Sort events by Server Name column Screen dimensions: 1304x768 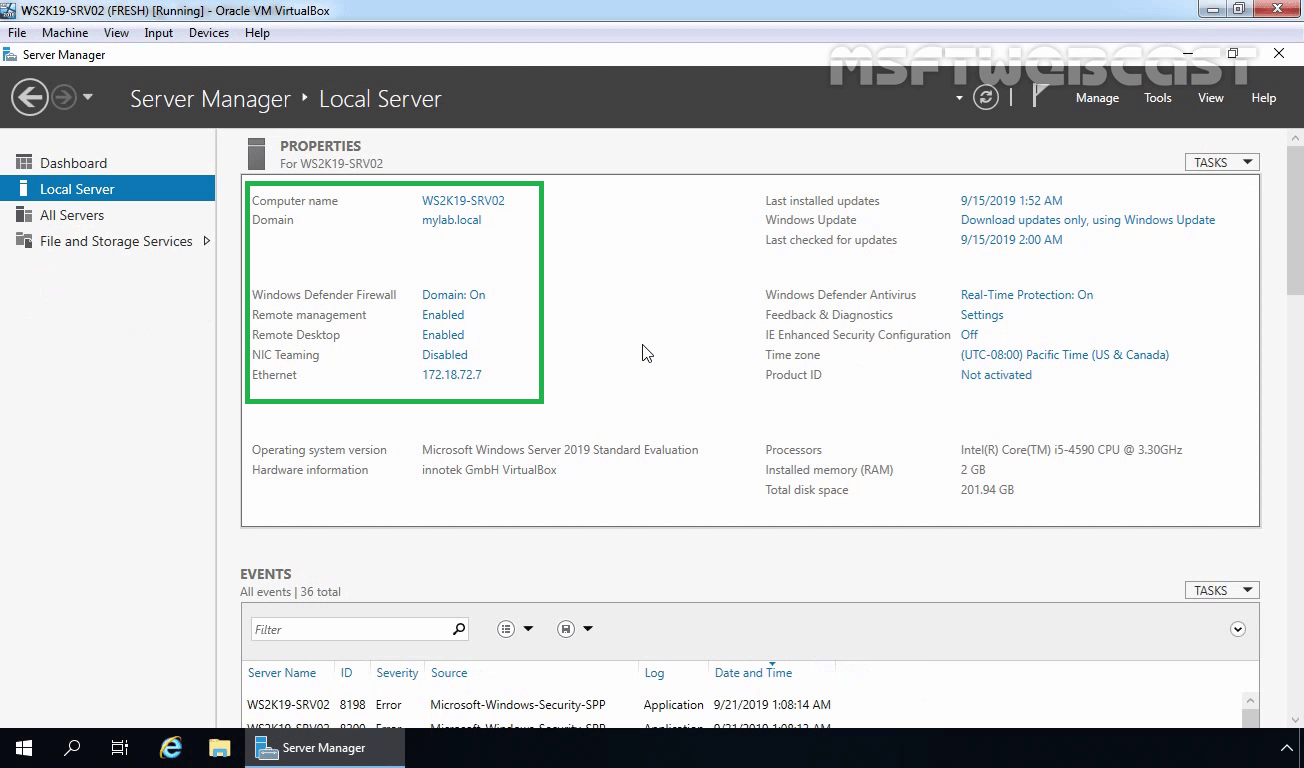point(282,673)
